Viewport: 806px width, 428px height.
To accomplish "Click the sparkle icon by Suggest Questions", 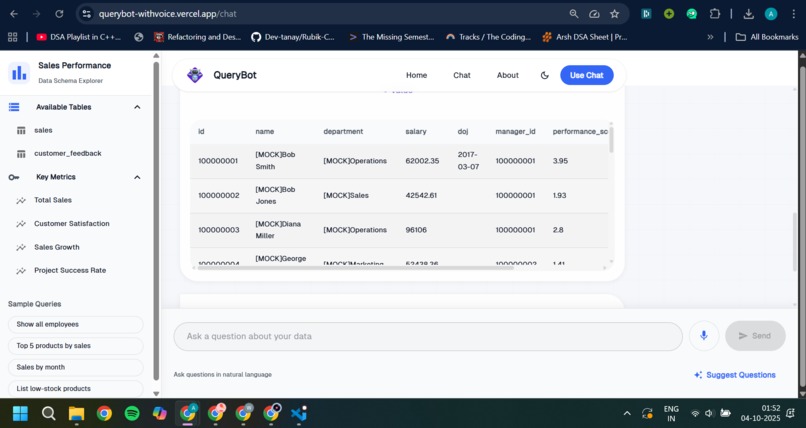I will (x=698, y=375).
